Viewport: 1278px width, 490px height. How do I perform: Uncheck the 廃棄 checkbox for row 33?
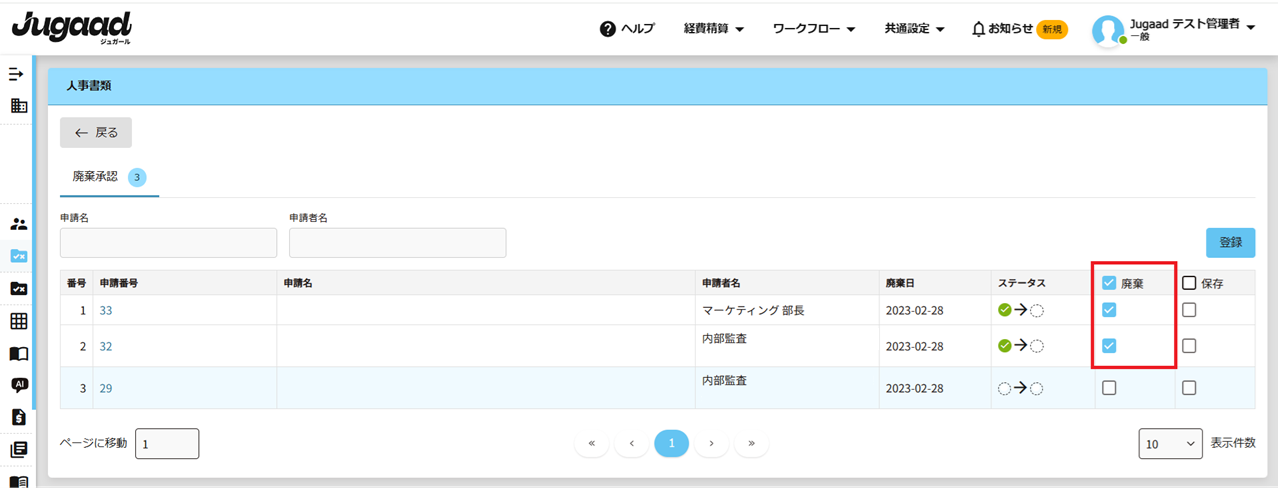click(x=1109, y=310)
